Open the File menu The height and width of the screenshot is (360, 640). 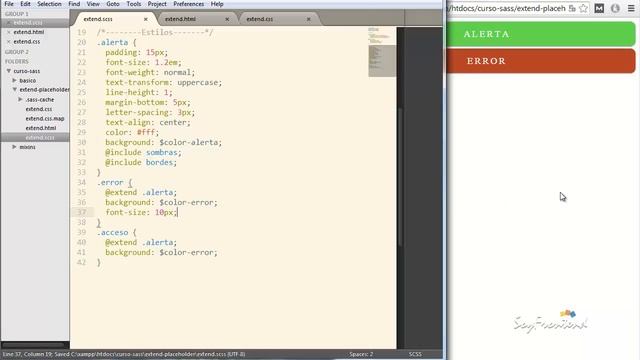click(9, 4)
